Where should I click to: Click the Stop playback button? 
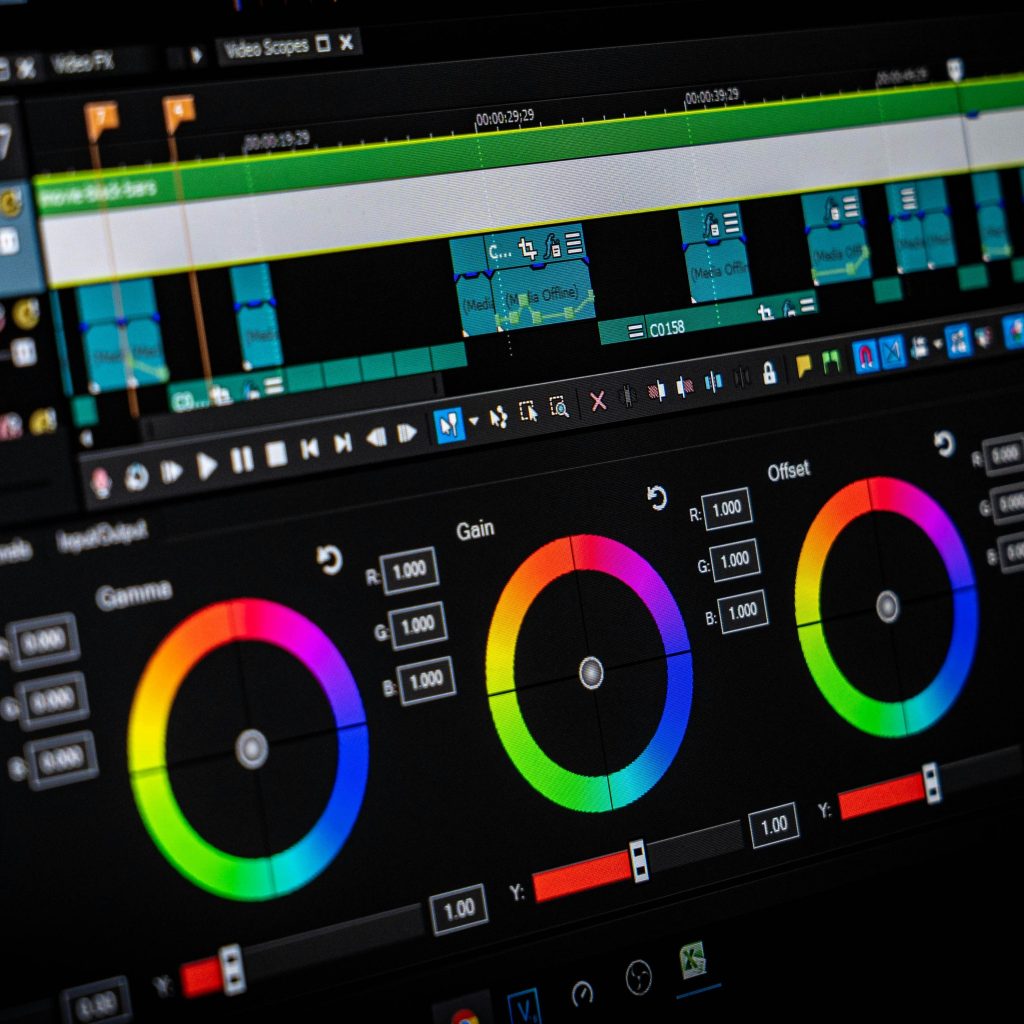point(276,455)
